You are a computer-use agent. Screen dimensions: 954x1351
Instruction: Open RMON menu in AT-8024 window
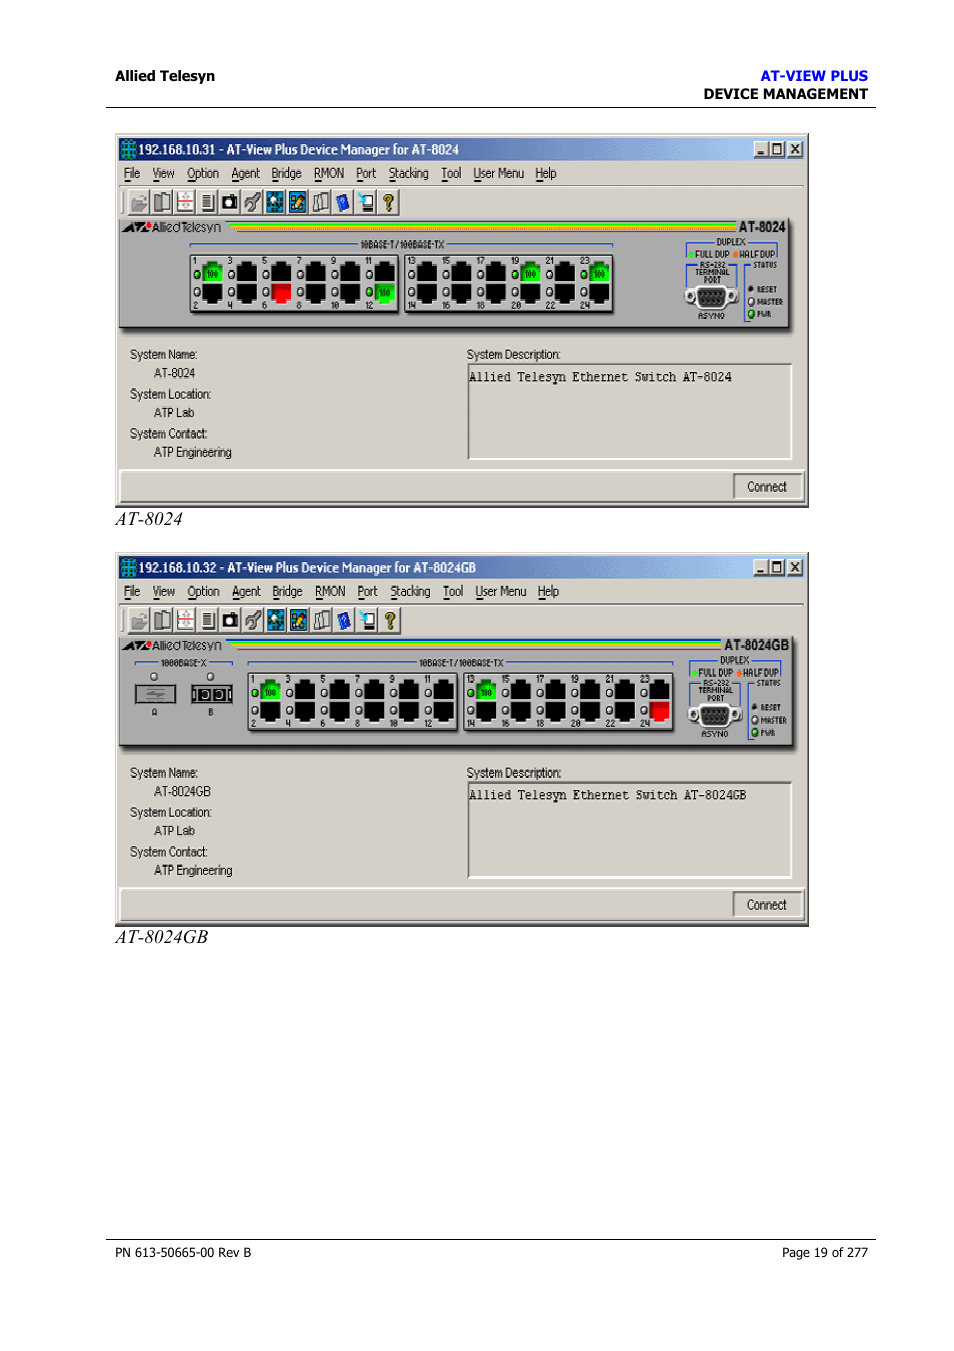(x=329, y=174)
